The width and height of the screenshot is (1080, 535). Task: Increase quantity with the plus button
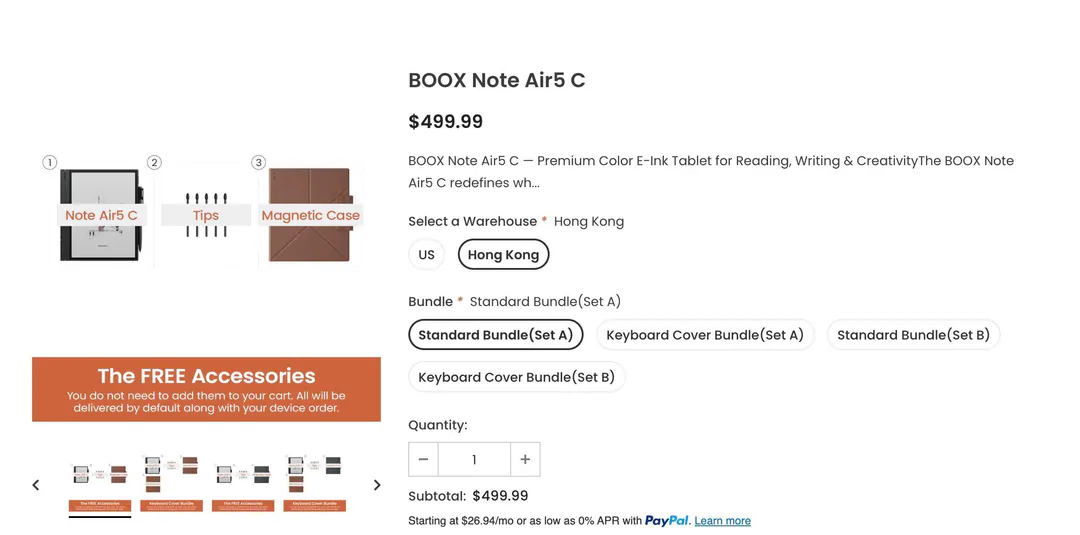[525, 459]
